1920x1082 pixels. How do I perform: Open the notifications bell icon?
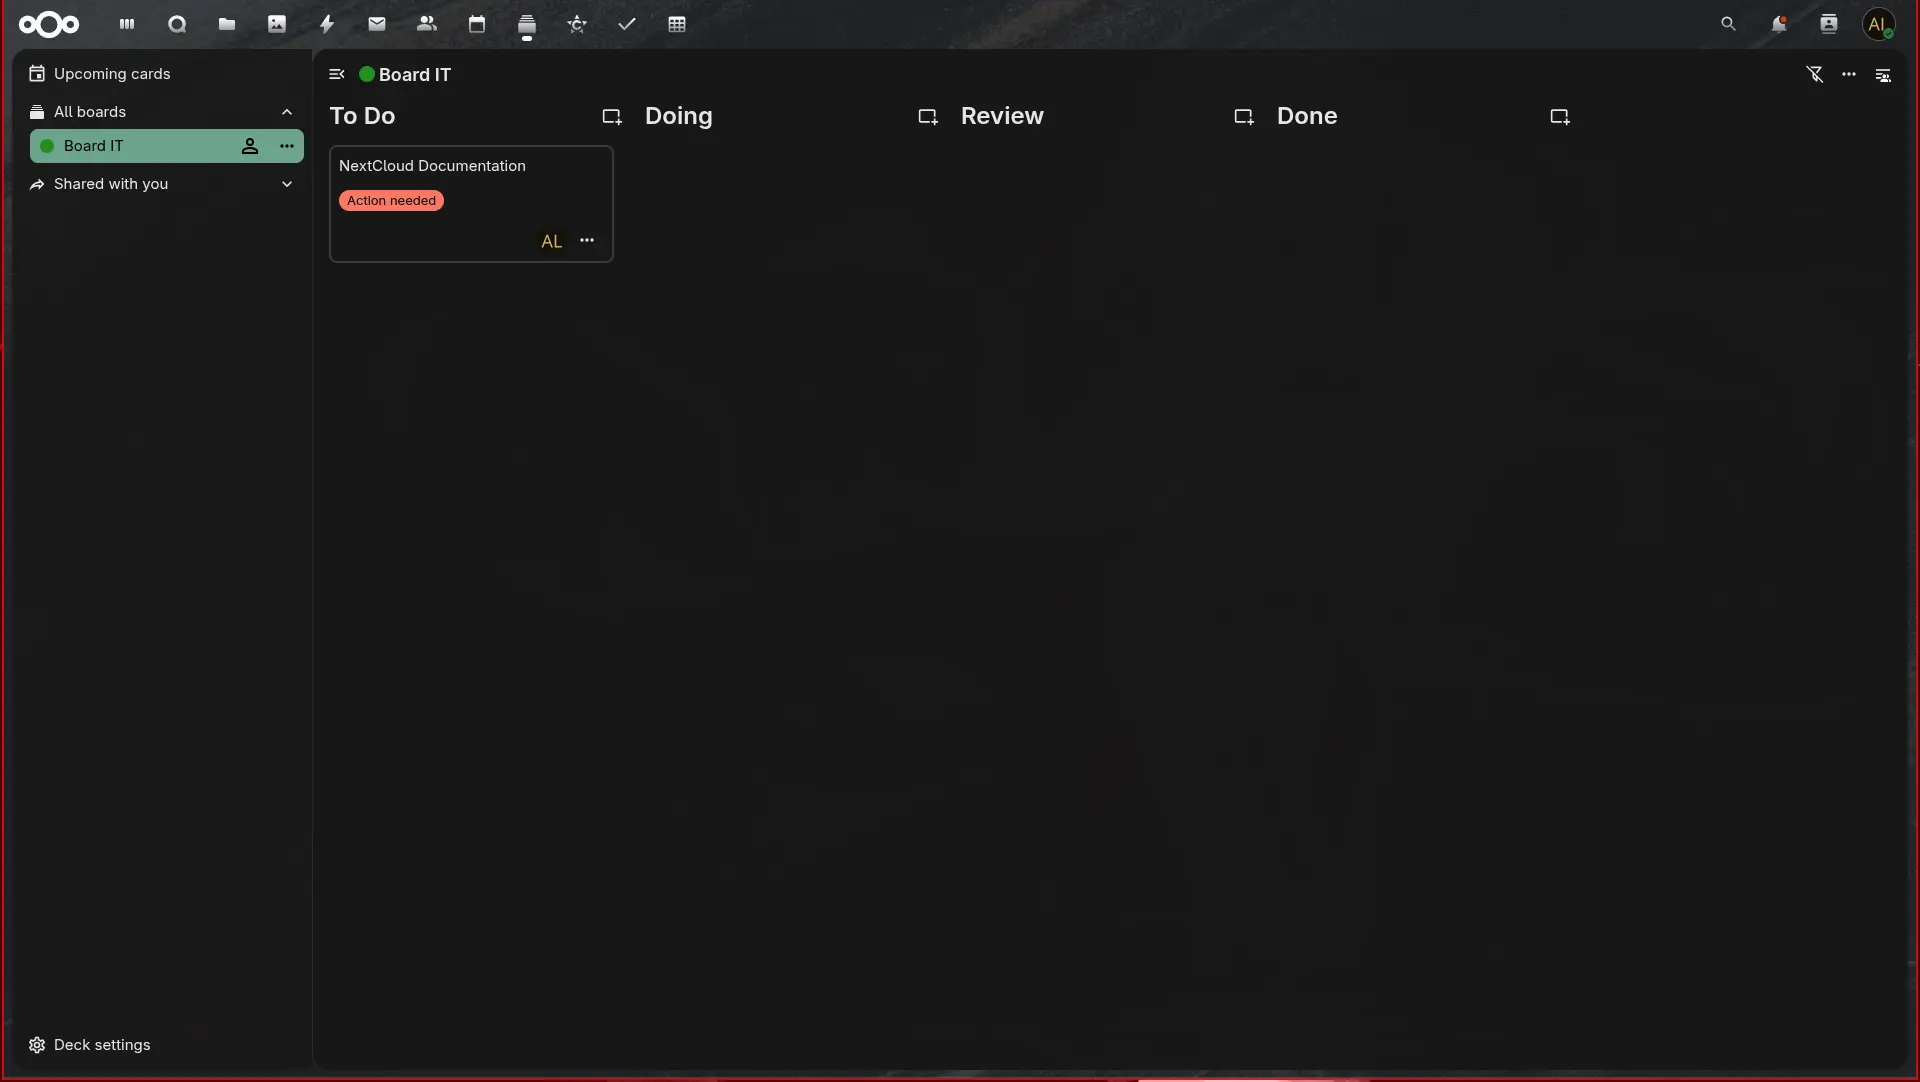pos(1779,24)
